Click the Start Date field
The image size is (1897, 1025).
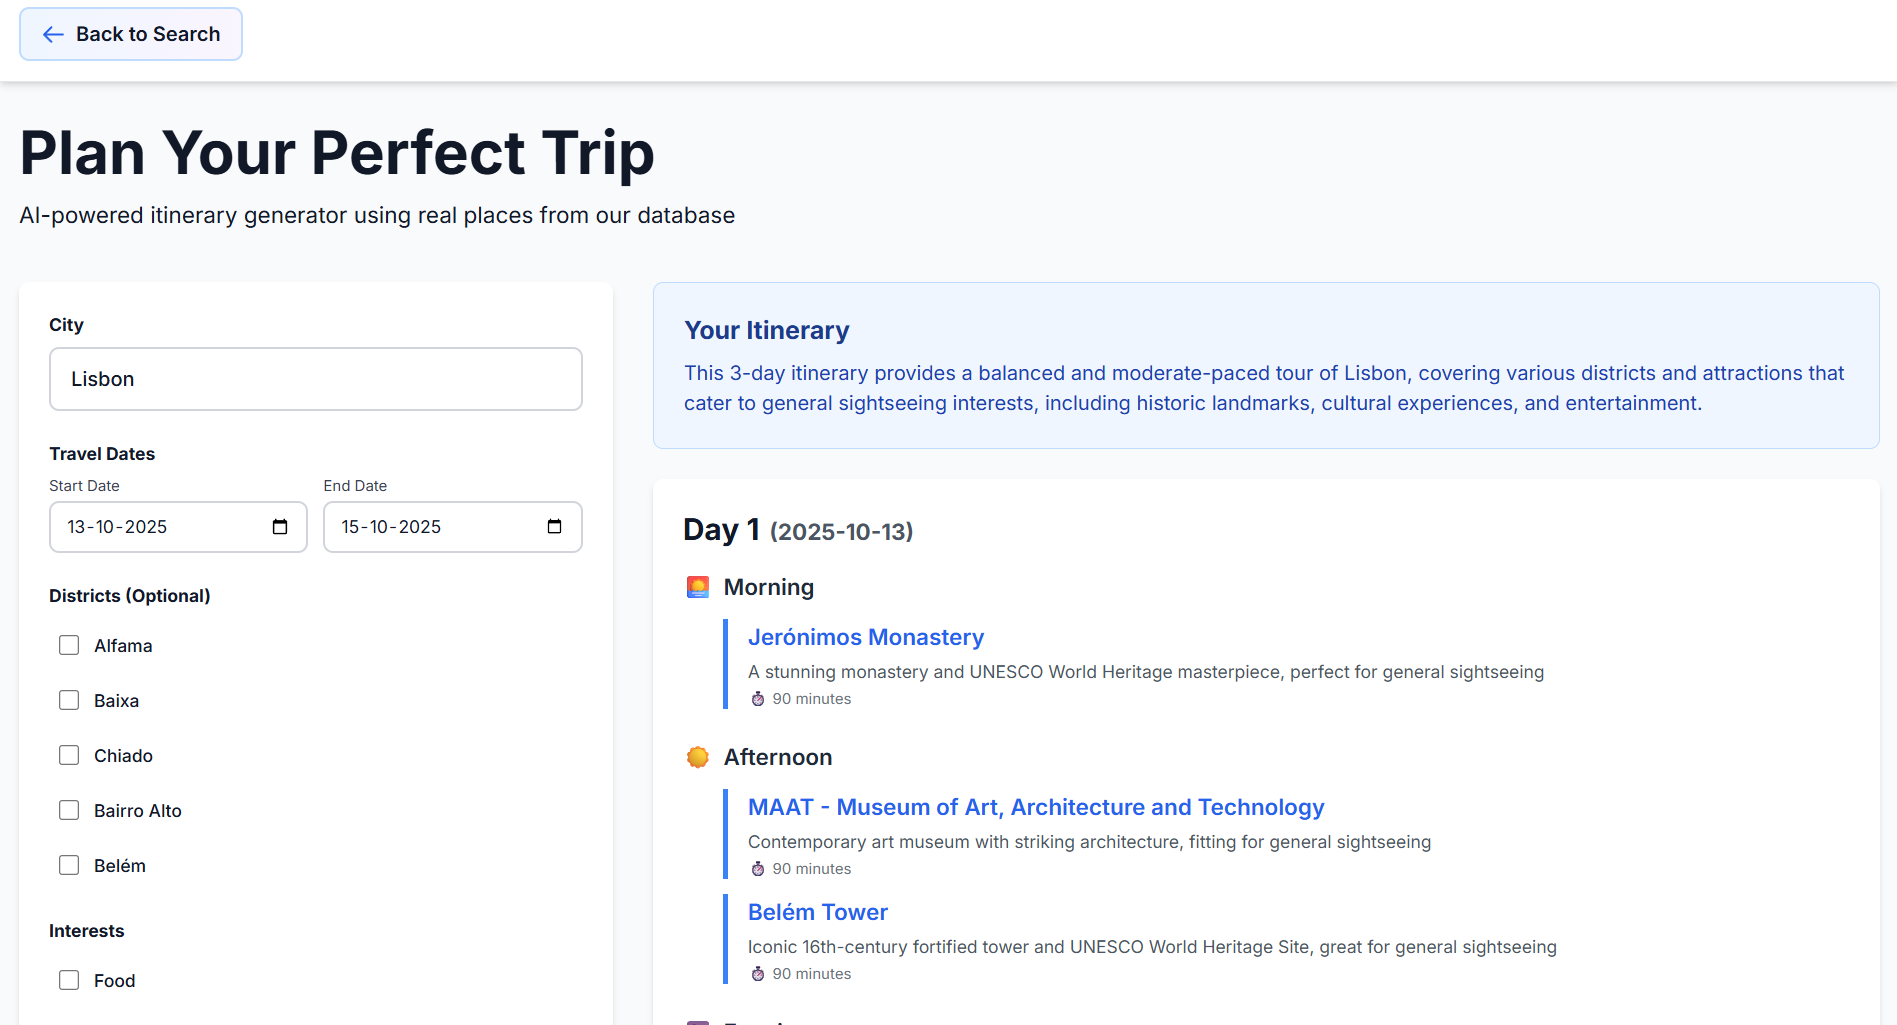(x=160, y=527)
